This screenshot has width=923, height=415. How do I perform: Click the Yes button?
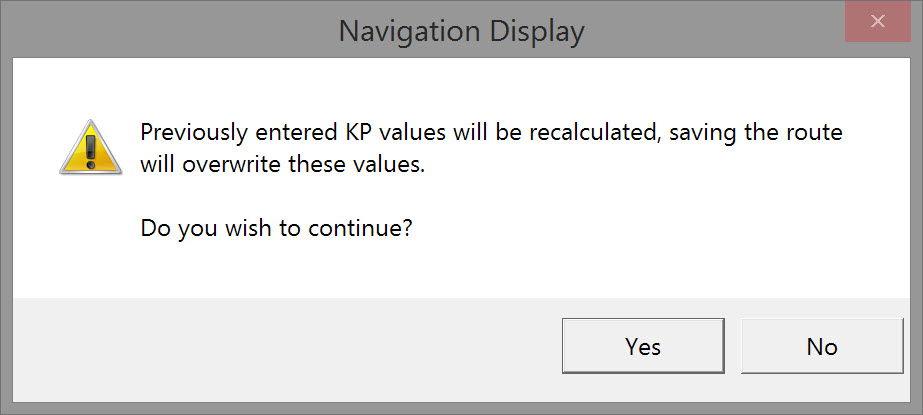(x=643, y=346)
